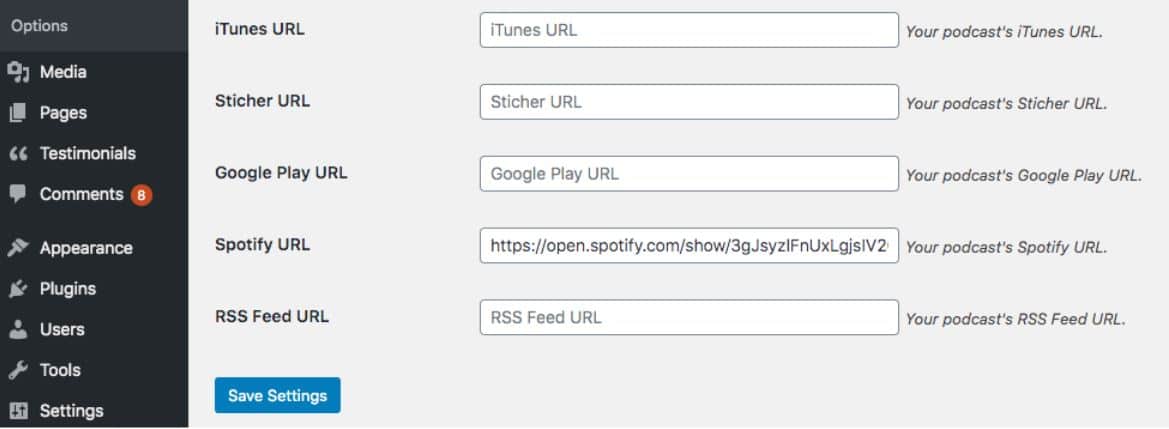Click the Tools wrench icon
This screenshot has width=1169, height=429.
(x=17, y=370)
